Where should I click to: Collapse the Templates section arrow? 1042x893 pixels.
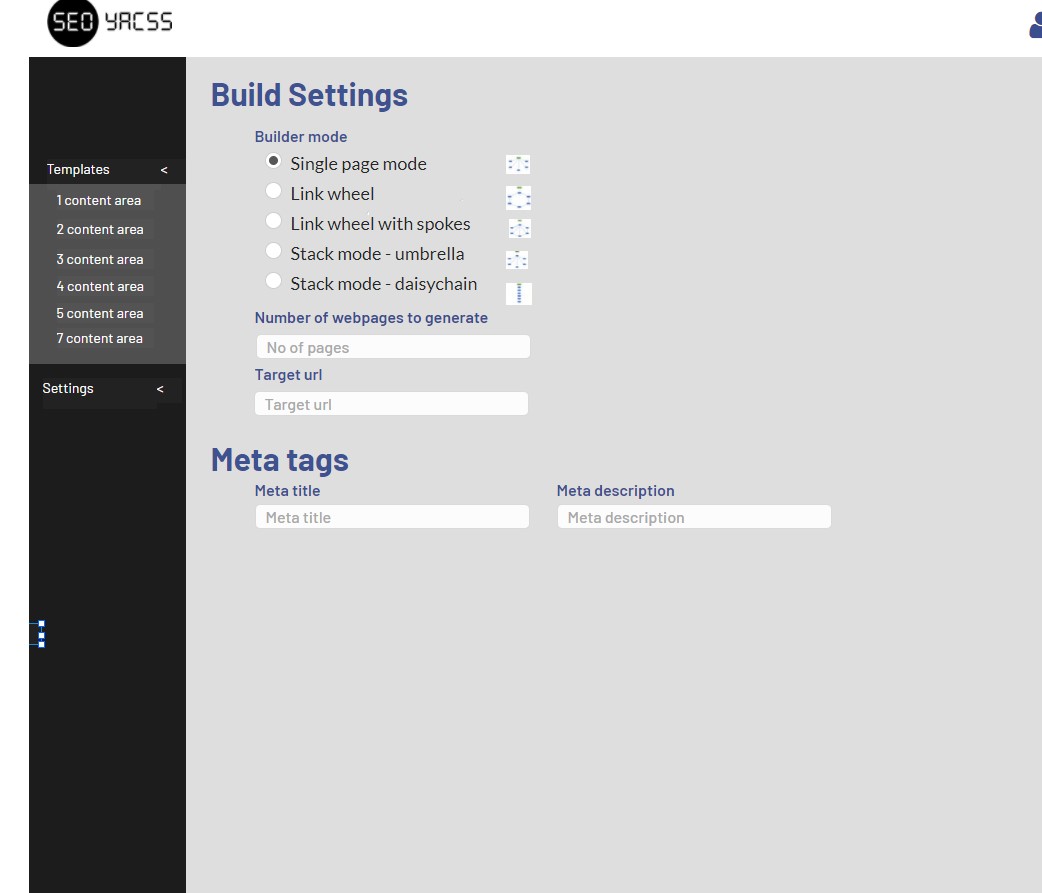(x=164, y=170)
